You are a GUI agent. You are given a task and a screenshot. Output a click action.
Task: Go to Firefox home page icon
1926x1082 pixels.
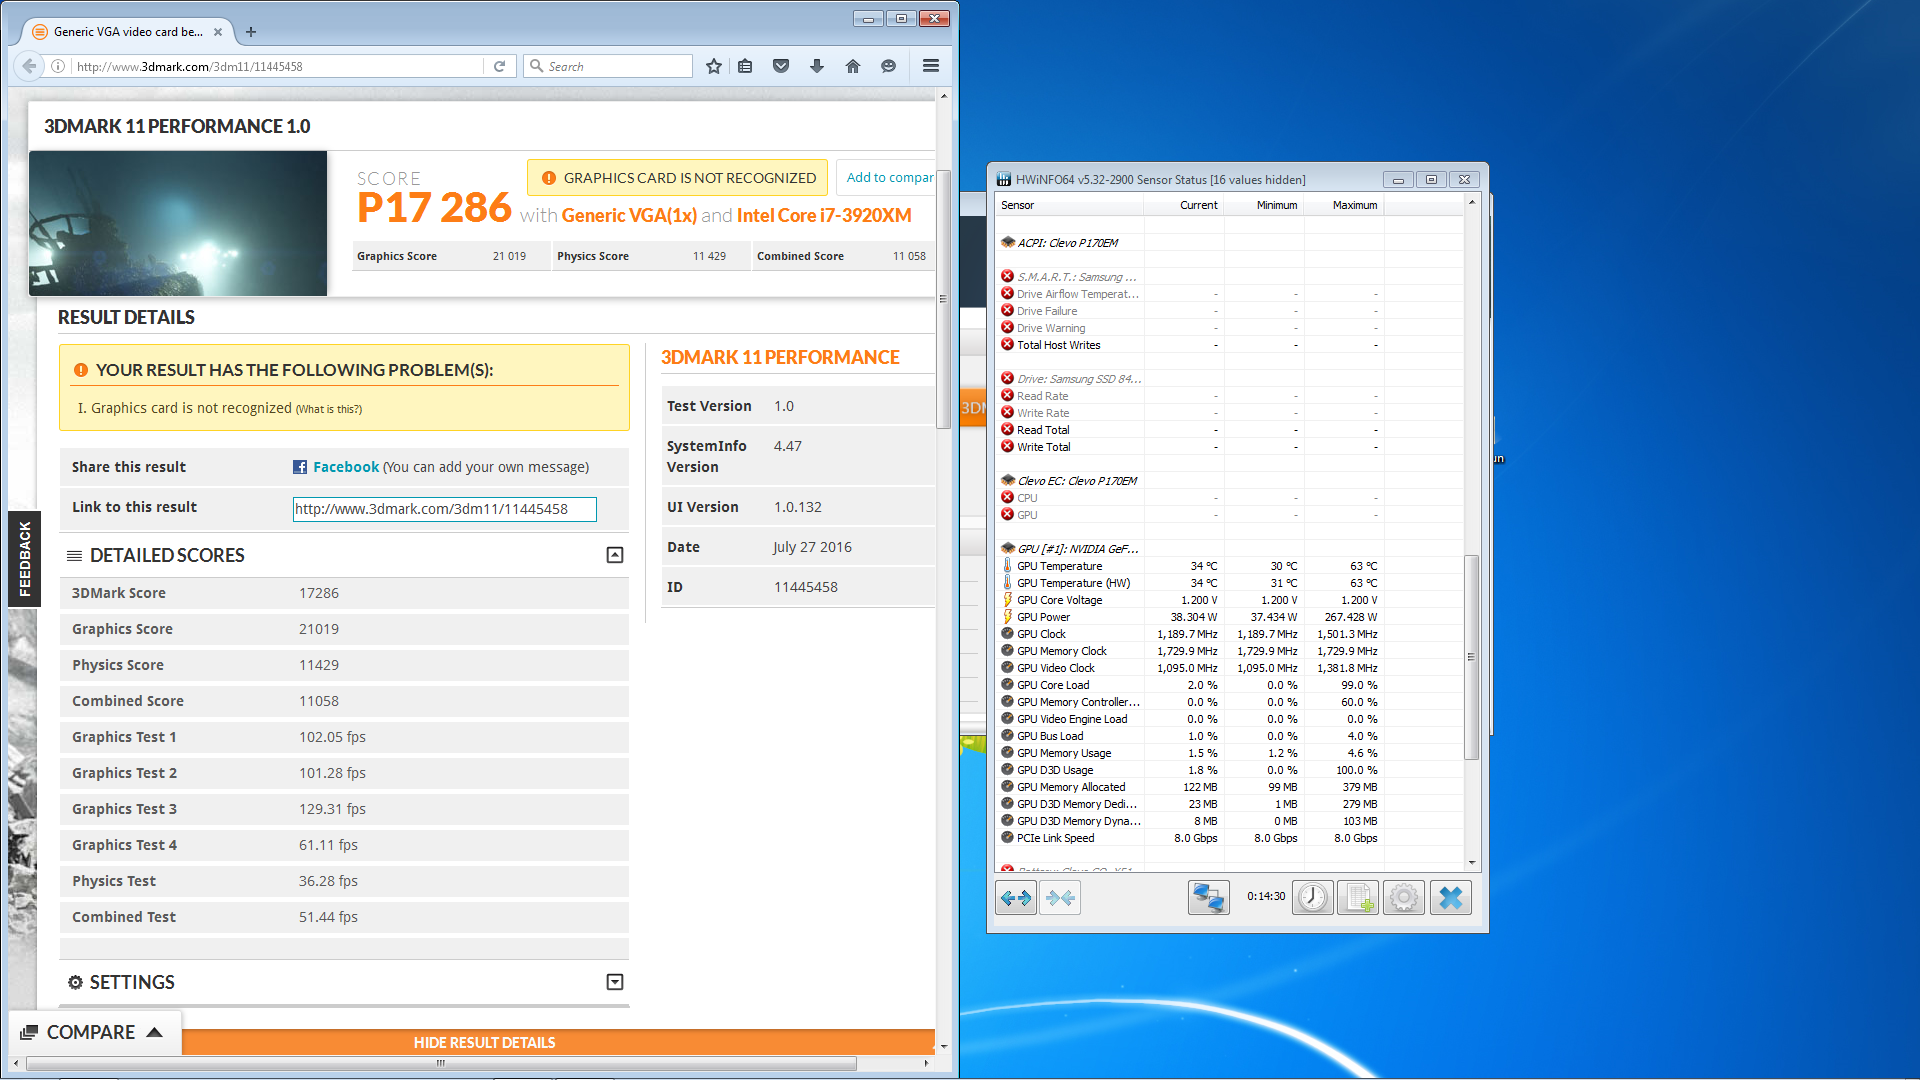(x=855, y=66)
